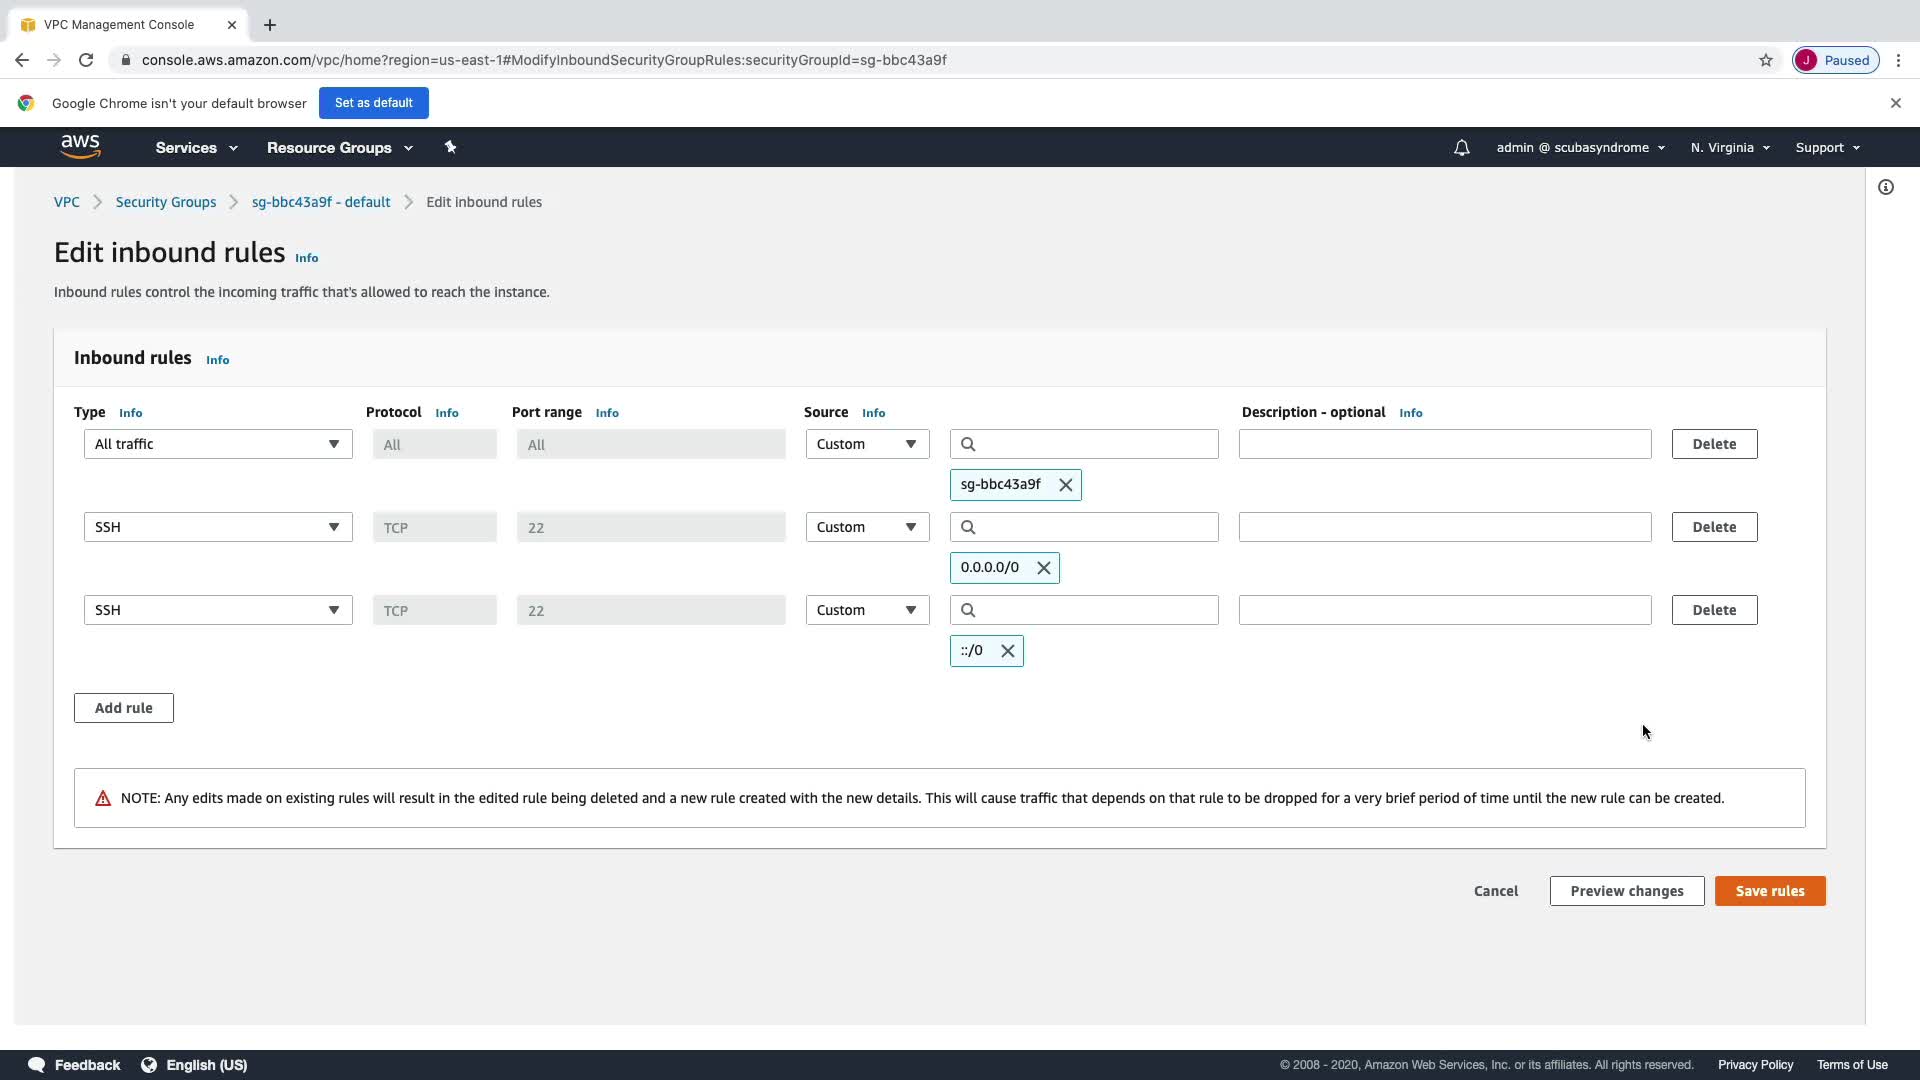This screenshot has width=1920, height=1080.
Task: Open the N. Virginia region selector
Action: (x=1729, y=148)
